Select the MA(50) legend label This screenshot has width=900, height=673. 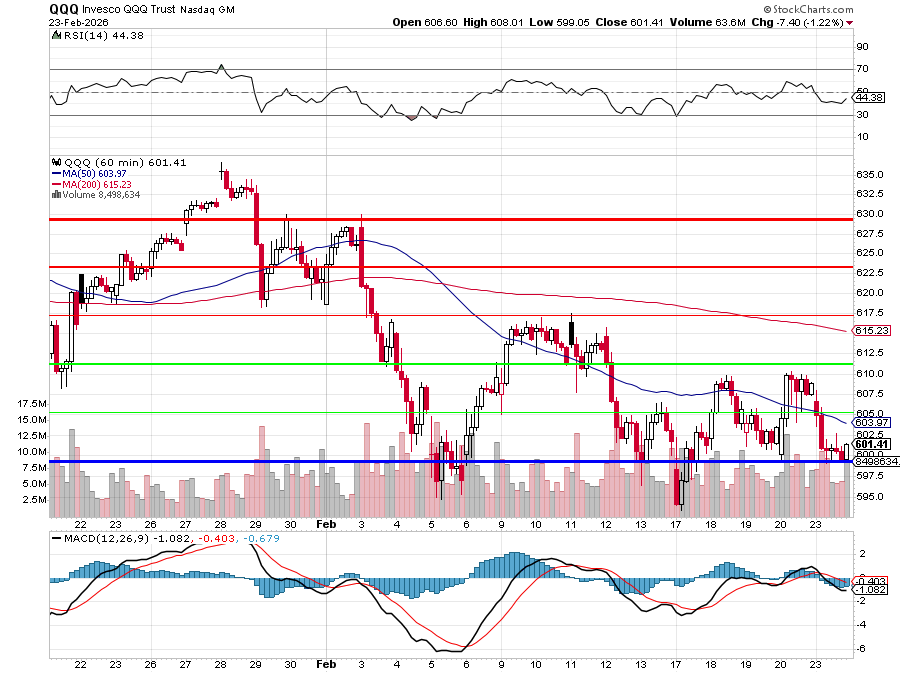tap(88, 173)
